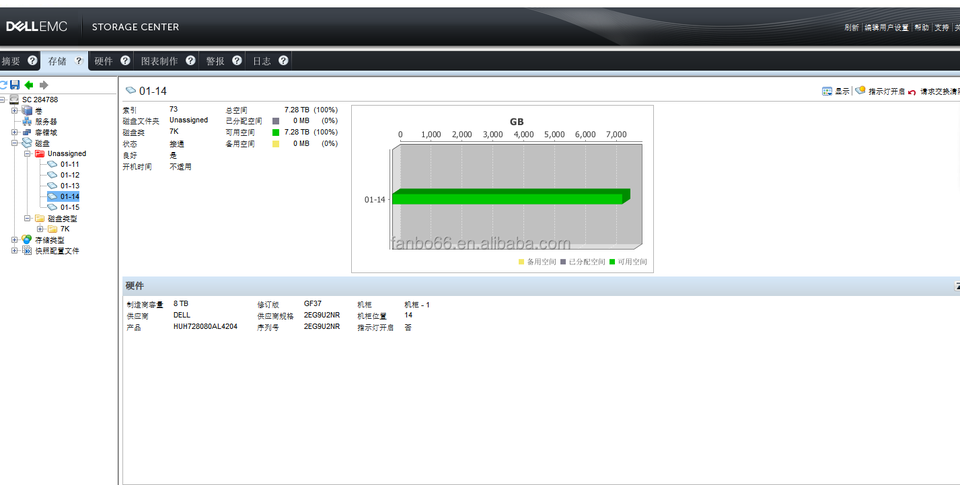Expand the 7K folder node
Image resolution: width=960 pixels, height=485 pixels.
pos(40,229)
